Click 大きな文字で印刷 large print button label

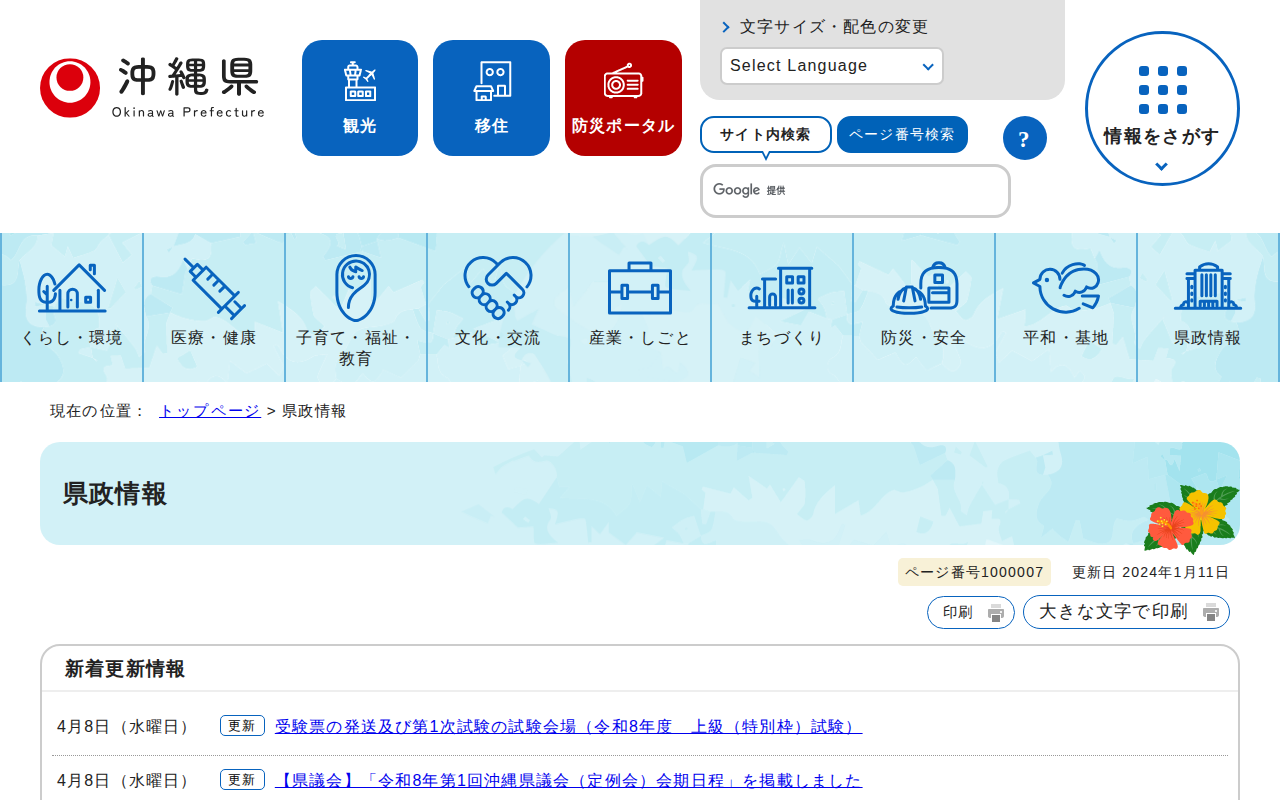click(1113, 612)
